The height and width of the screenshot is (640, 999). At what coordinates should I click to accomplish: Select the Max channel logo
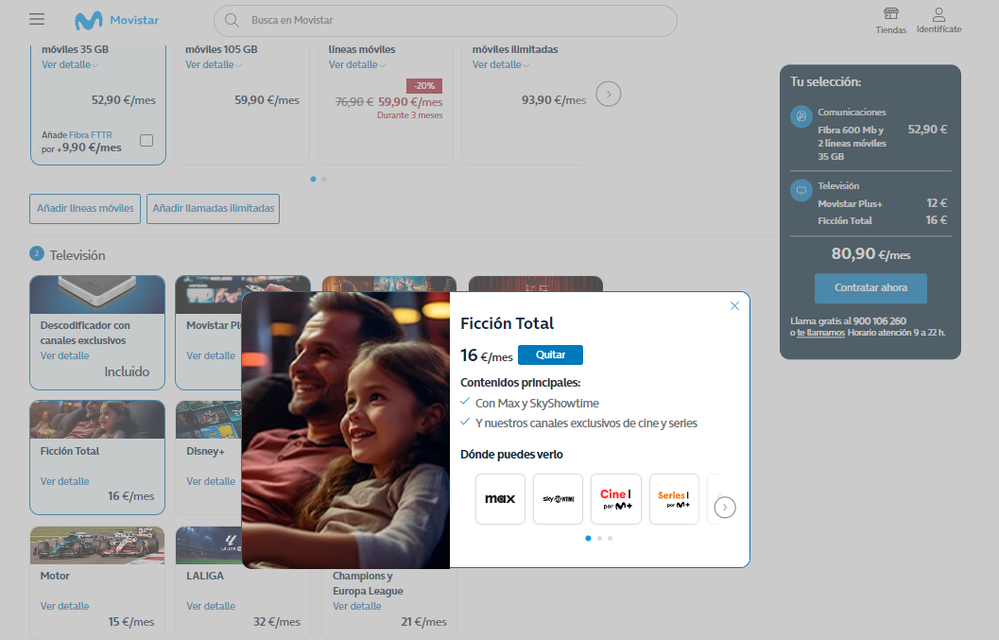[500, 499]
